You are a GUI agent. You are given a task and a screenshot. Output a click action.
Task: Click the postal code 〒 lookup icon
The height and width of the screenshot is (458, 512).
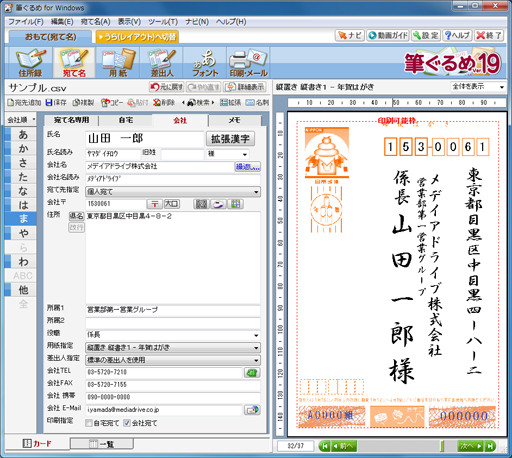coord(155,204)
